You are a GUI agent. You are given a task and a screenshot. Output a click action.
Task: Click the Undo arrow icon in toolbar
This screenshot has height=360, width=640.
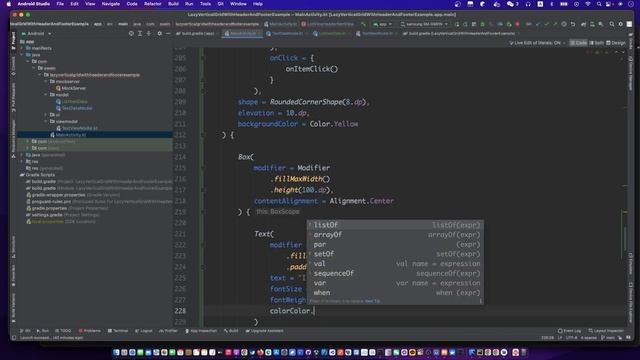(x=573, y=24)
